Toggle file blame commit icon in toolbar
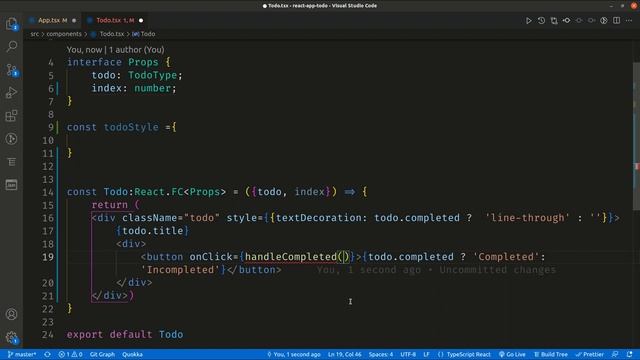Image resolution: width=640 pixels, height=360 pixels. click(x=567, y=20)
